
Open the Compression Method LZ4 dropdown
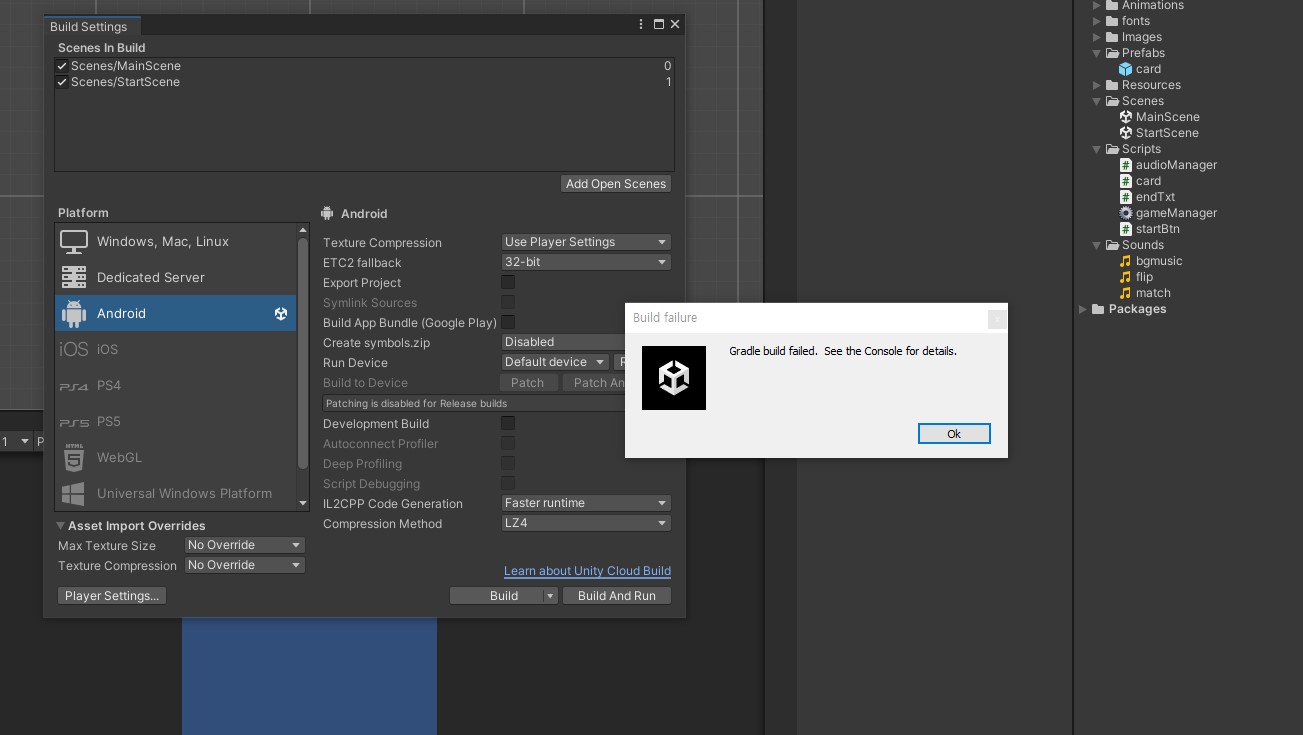[585, 523]
